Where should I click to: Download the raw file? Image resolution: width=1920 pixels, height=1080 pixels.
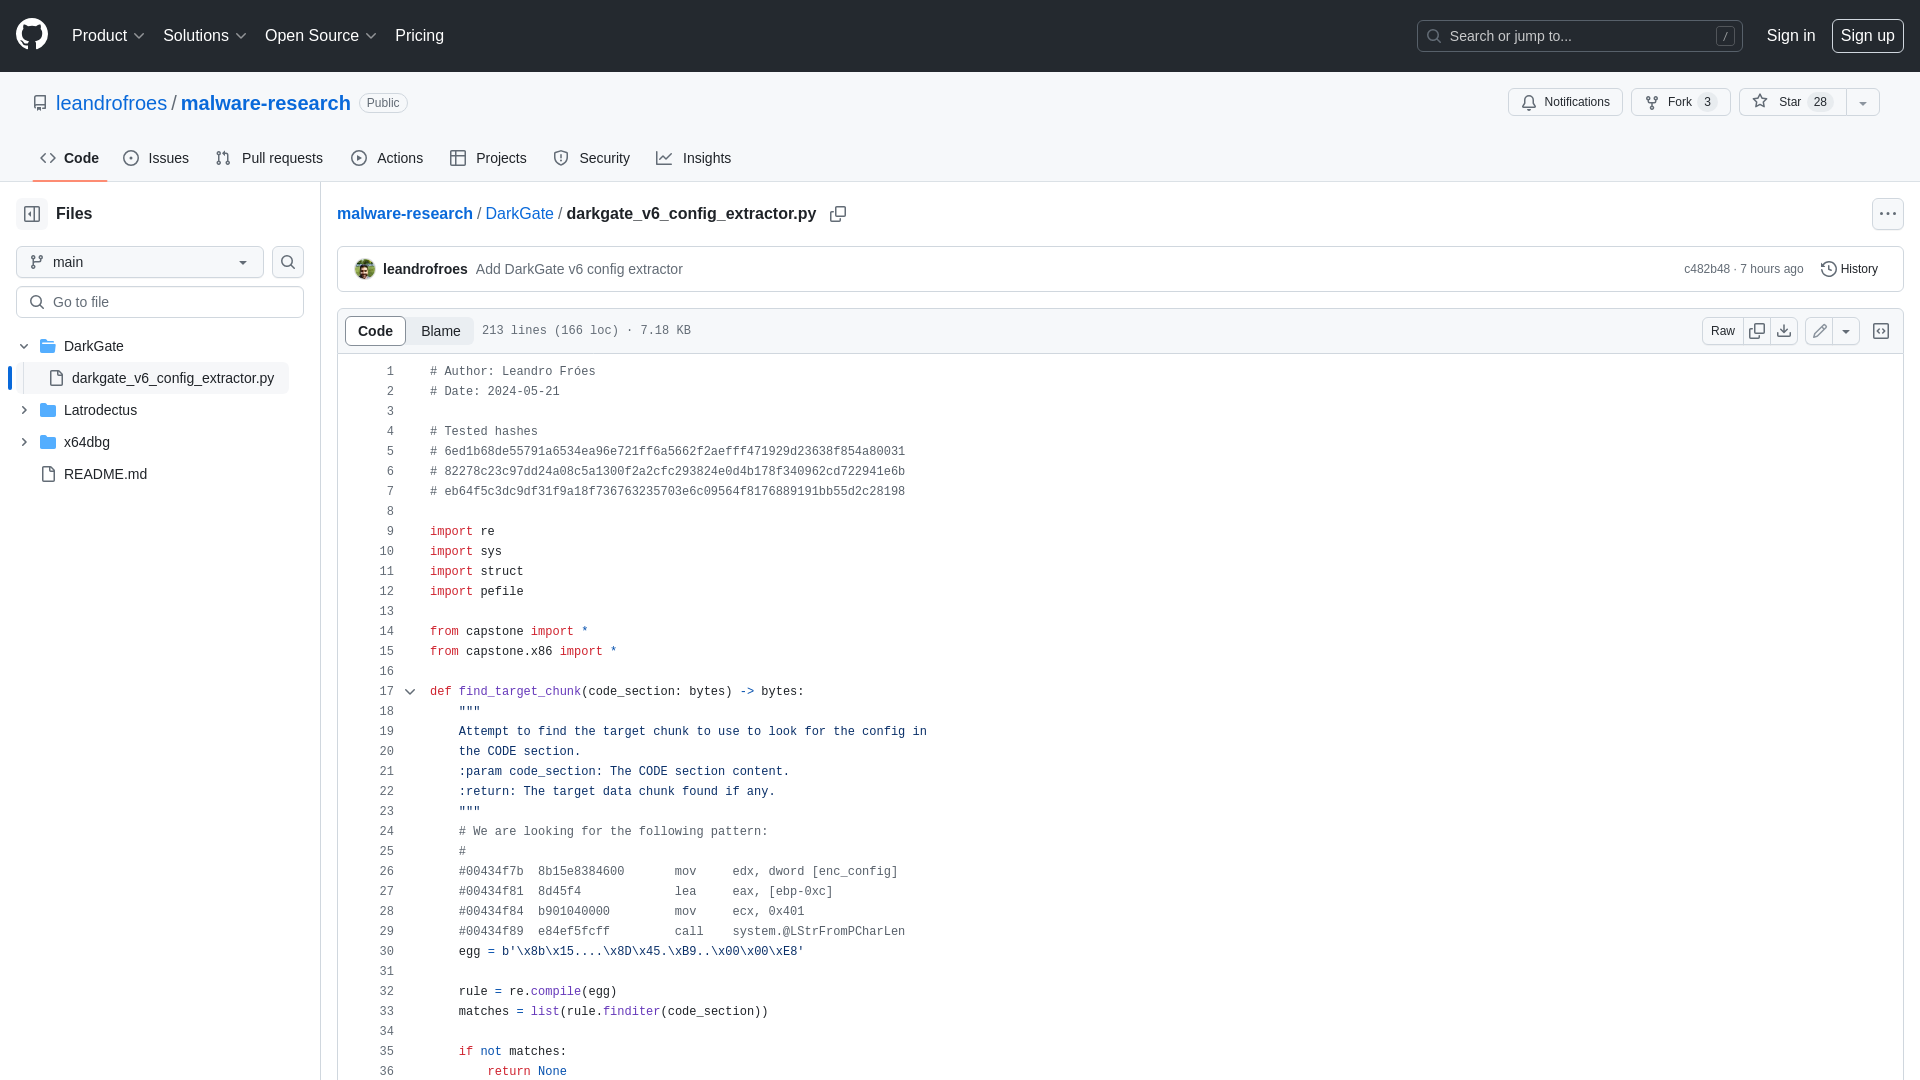[1784, 331]
